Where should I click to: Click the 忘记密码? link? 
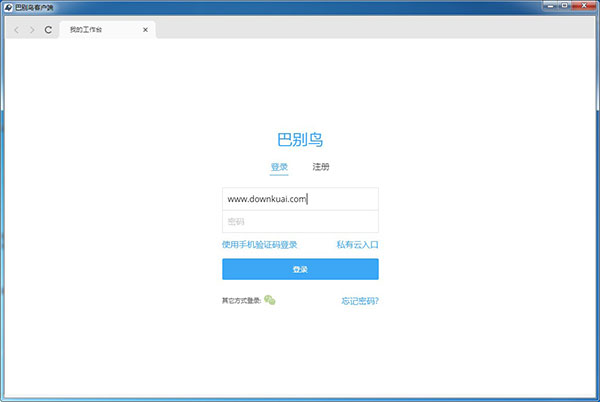[359, 300]
